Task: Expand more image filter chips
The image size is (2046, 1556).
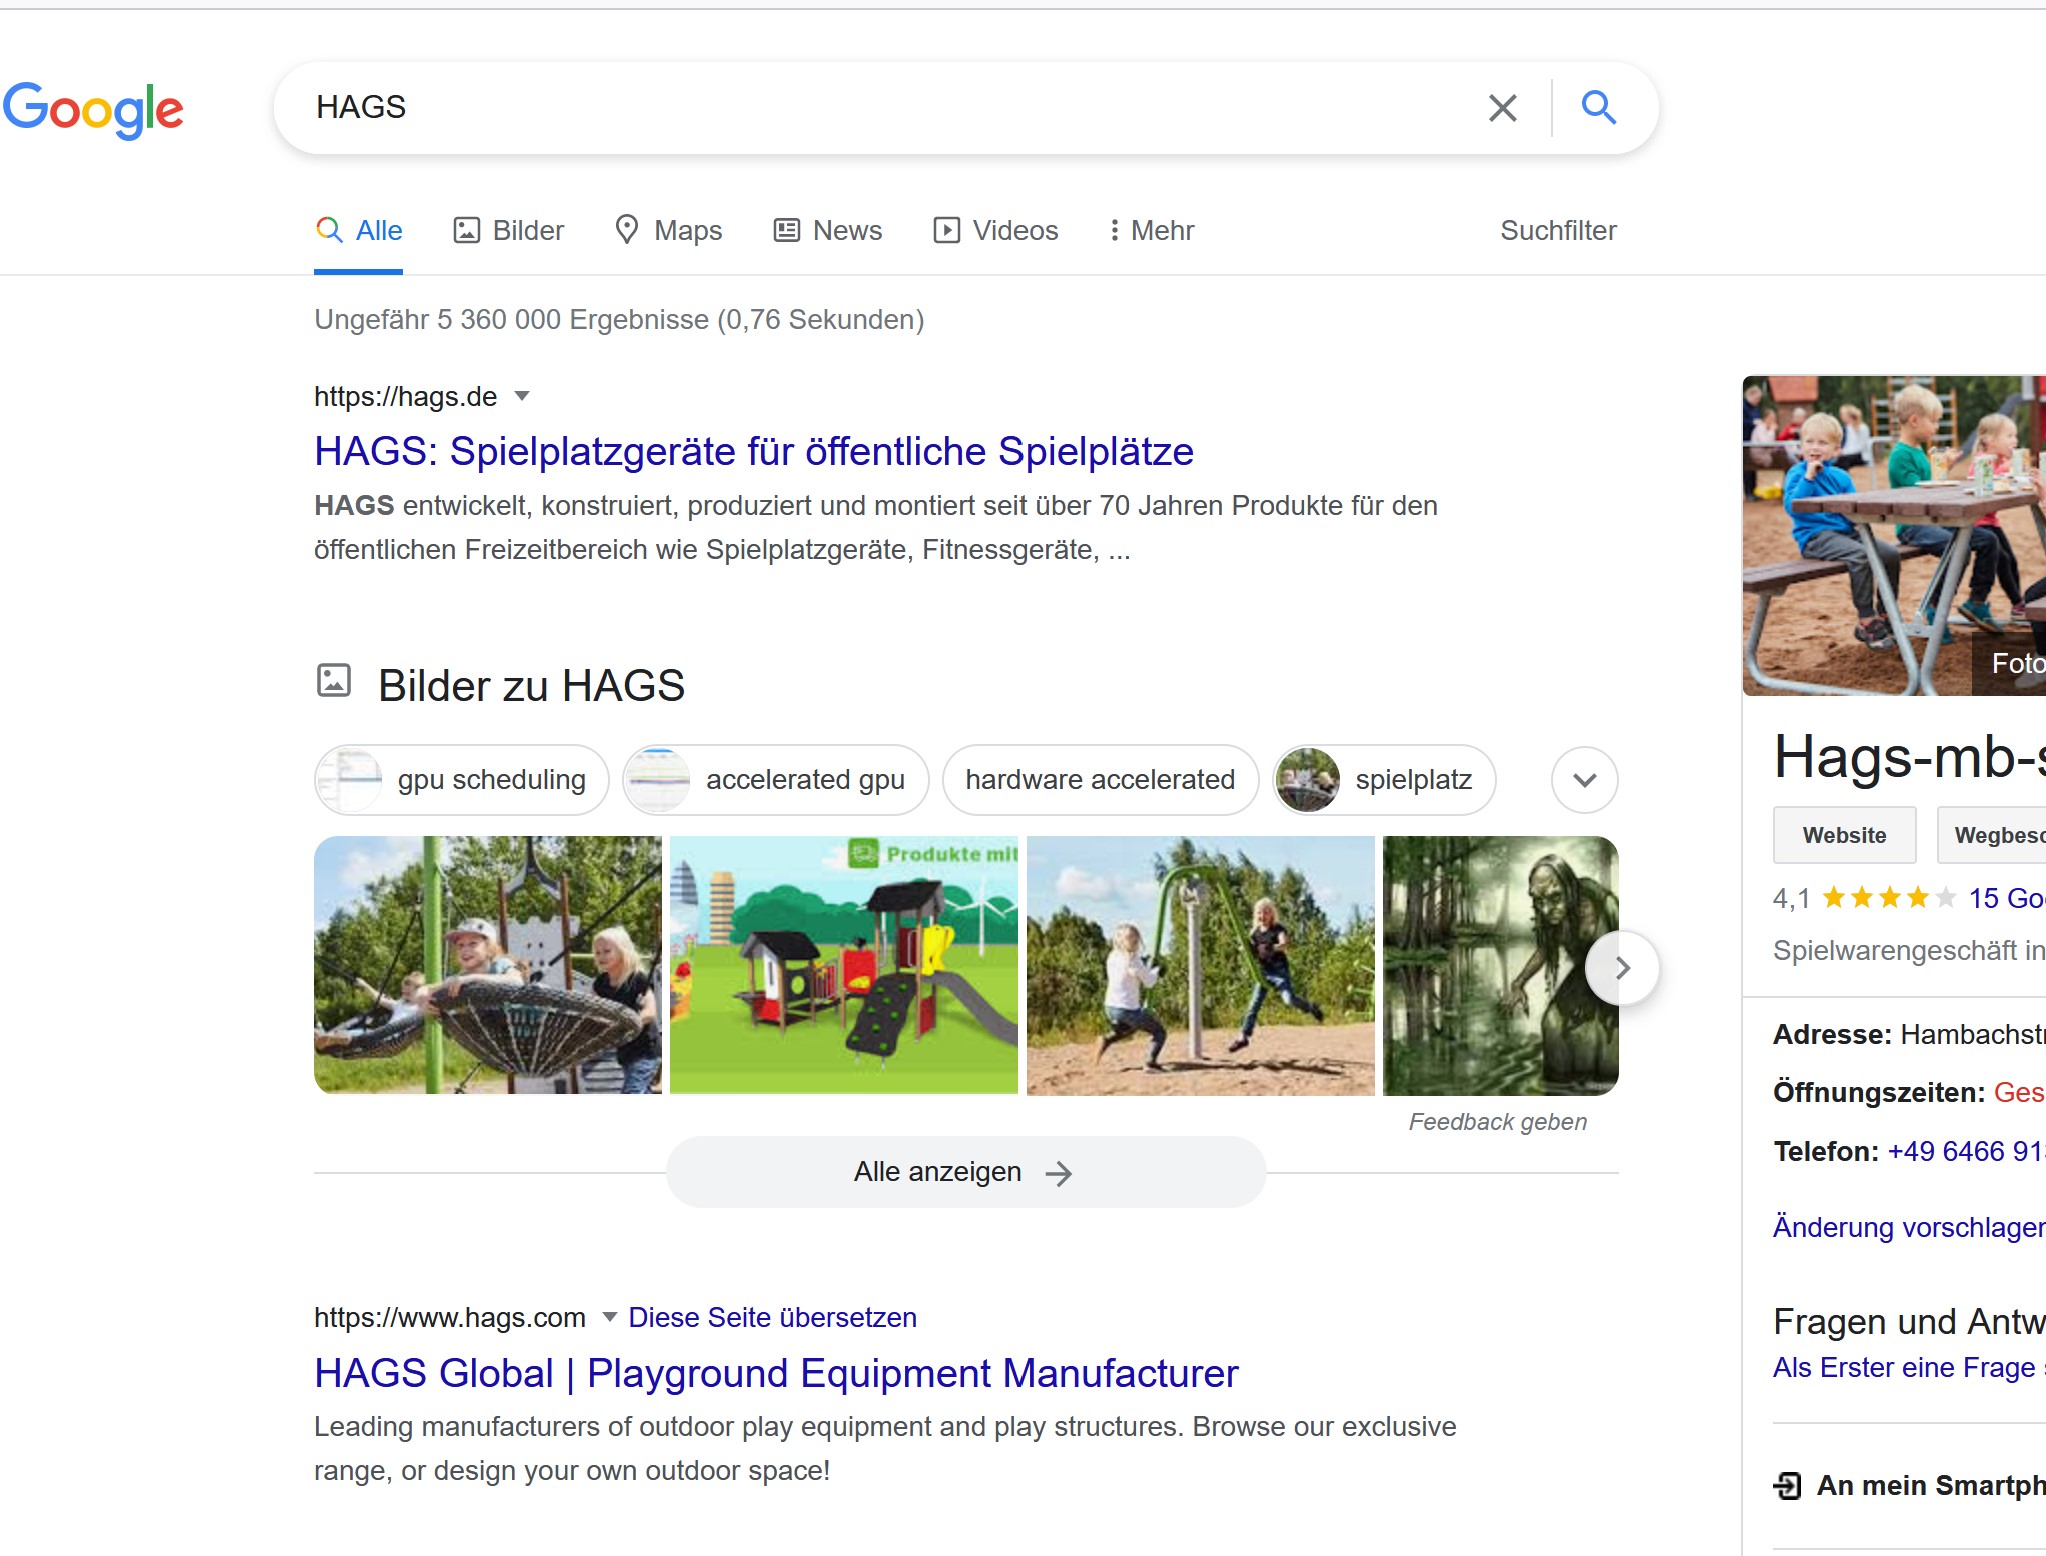Action: (x=1584, y=780)
